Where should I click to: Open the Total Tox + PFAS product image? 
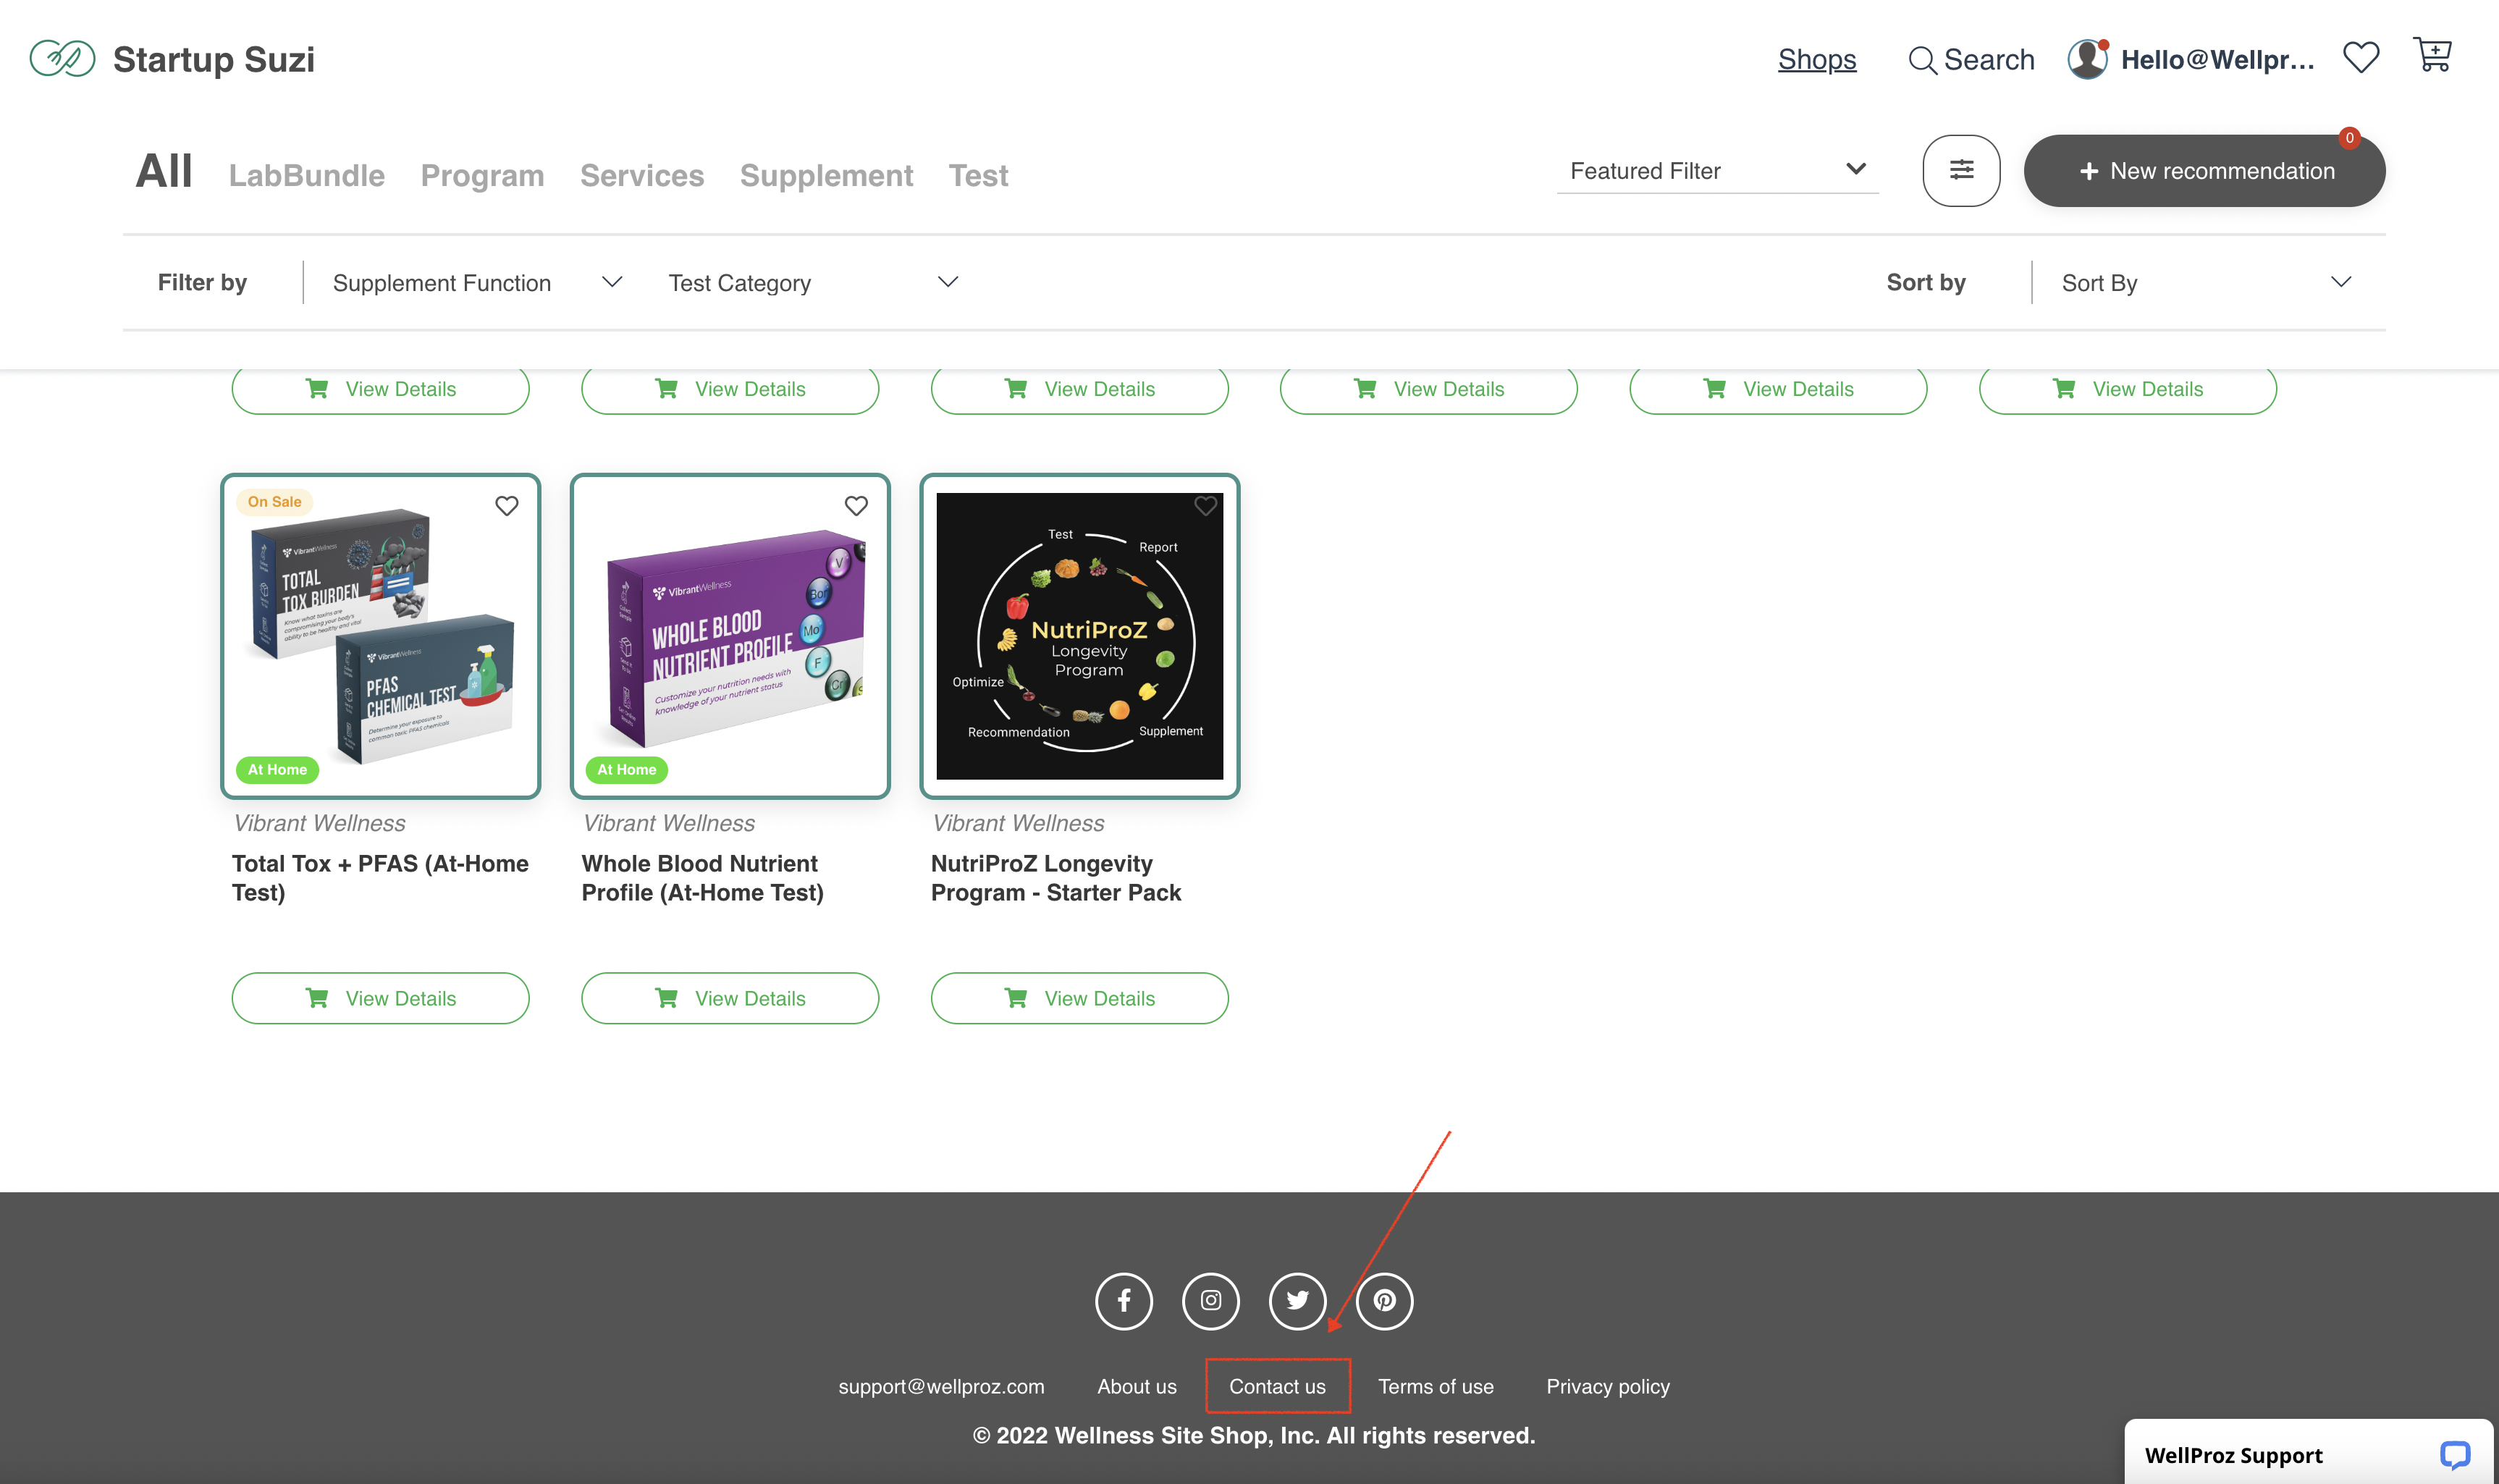pos(380,636)
